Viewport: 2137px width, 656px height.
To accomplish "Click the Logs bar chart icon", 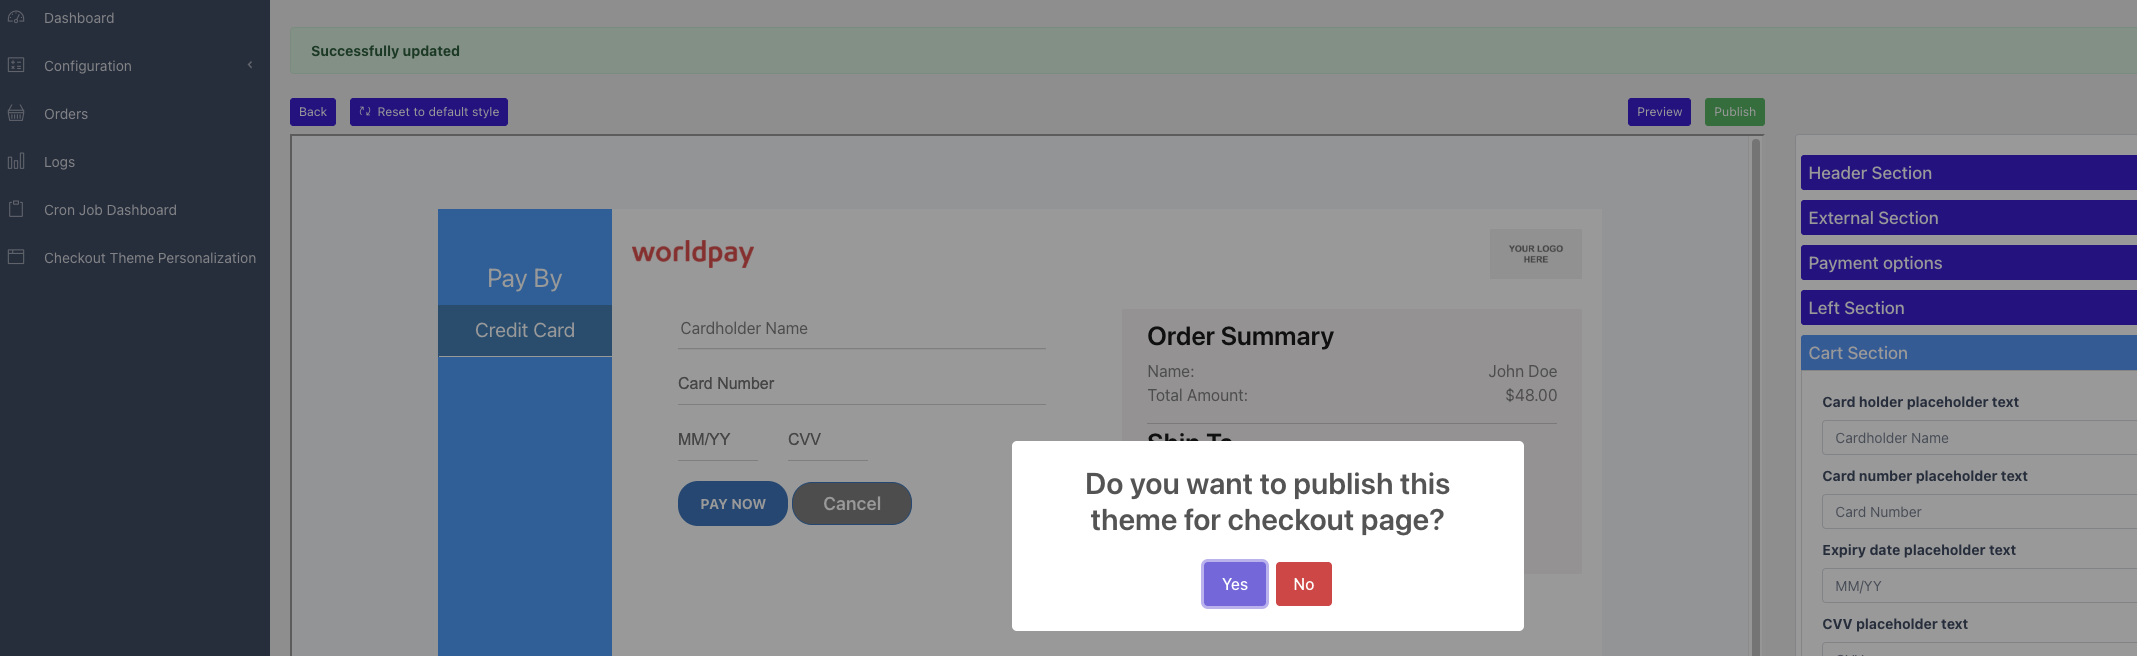I will coord(16,161).
